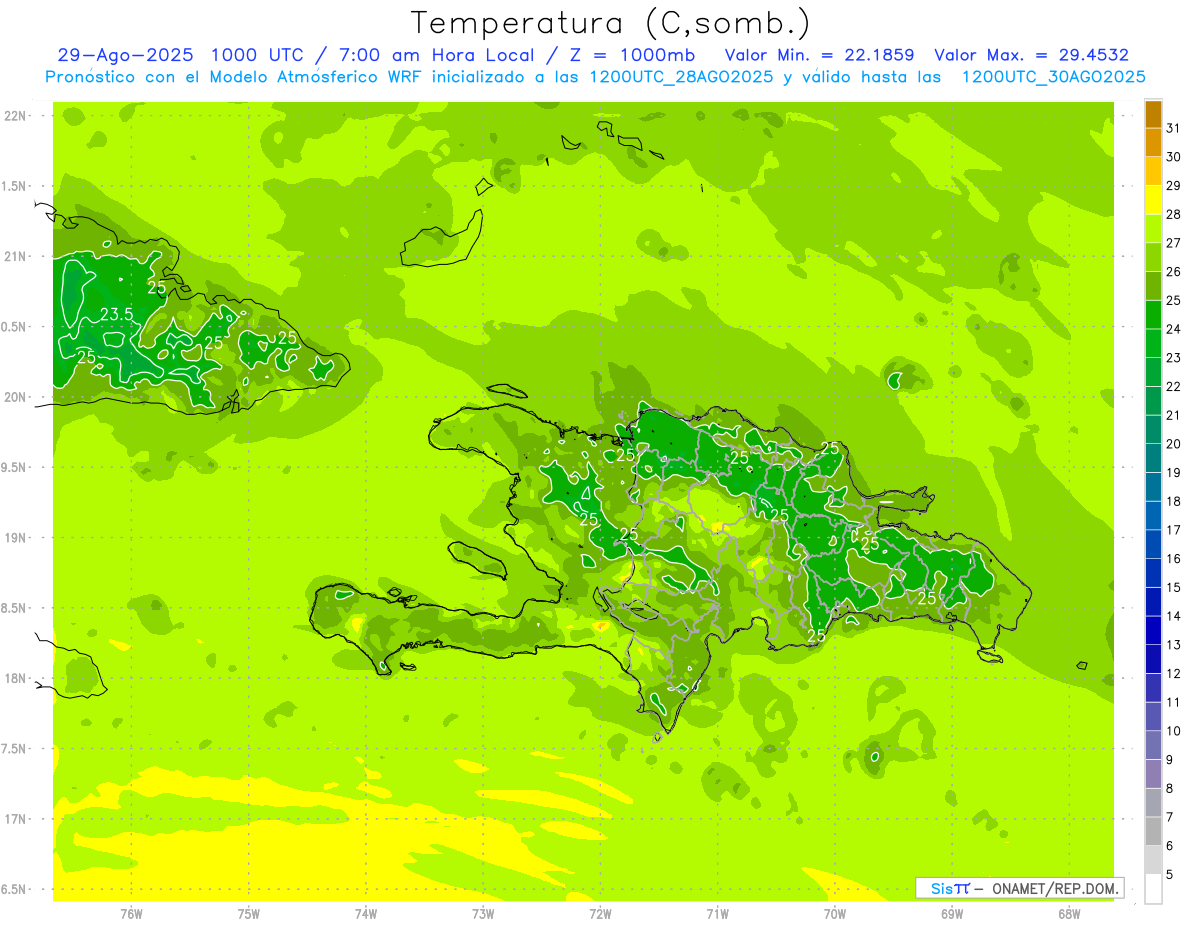This screenshot has height=927, width=1200.
Task: Click the "Temperatura (C,somb.)" chart title
Action: click(x=611, y=23)
